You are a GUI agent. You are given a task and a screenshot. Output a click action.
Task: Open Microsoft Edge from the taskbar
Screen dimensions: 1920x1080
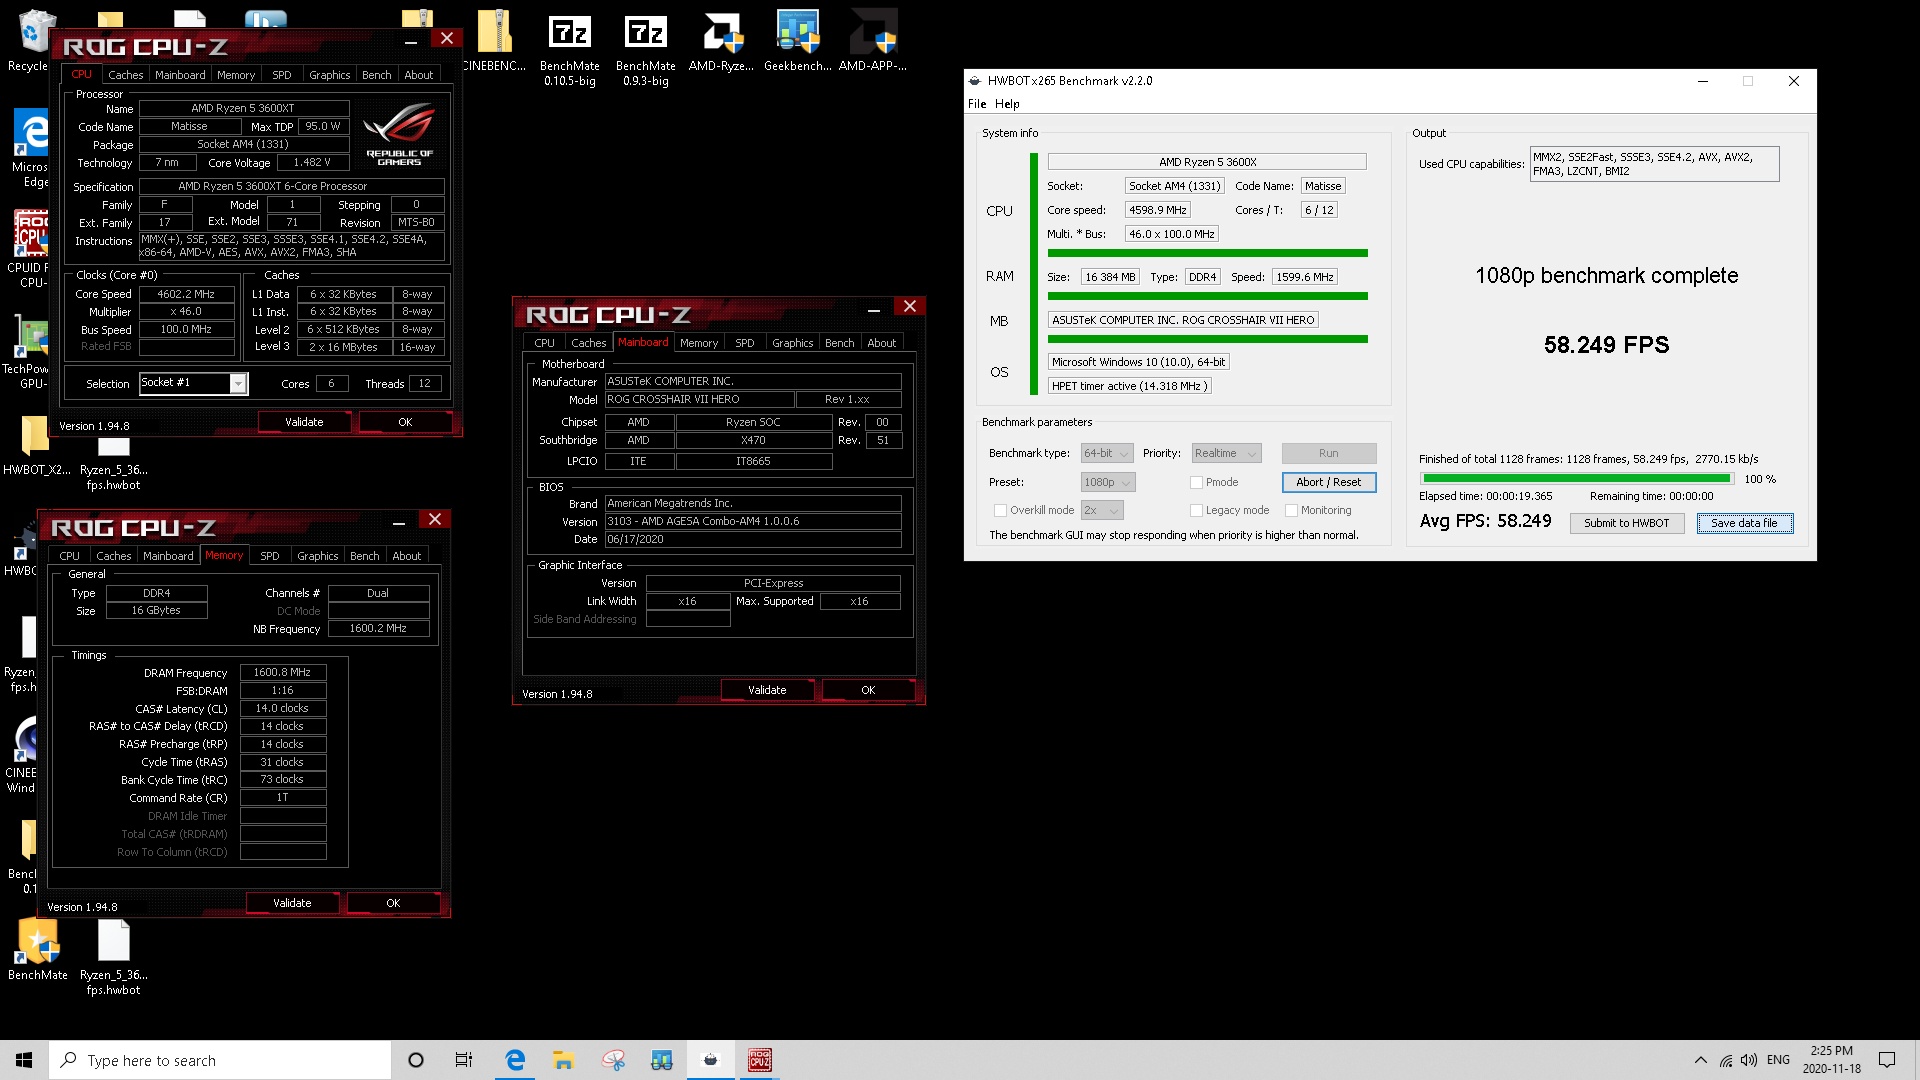point(515,1060)
